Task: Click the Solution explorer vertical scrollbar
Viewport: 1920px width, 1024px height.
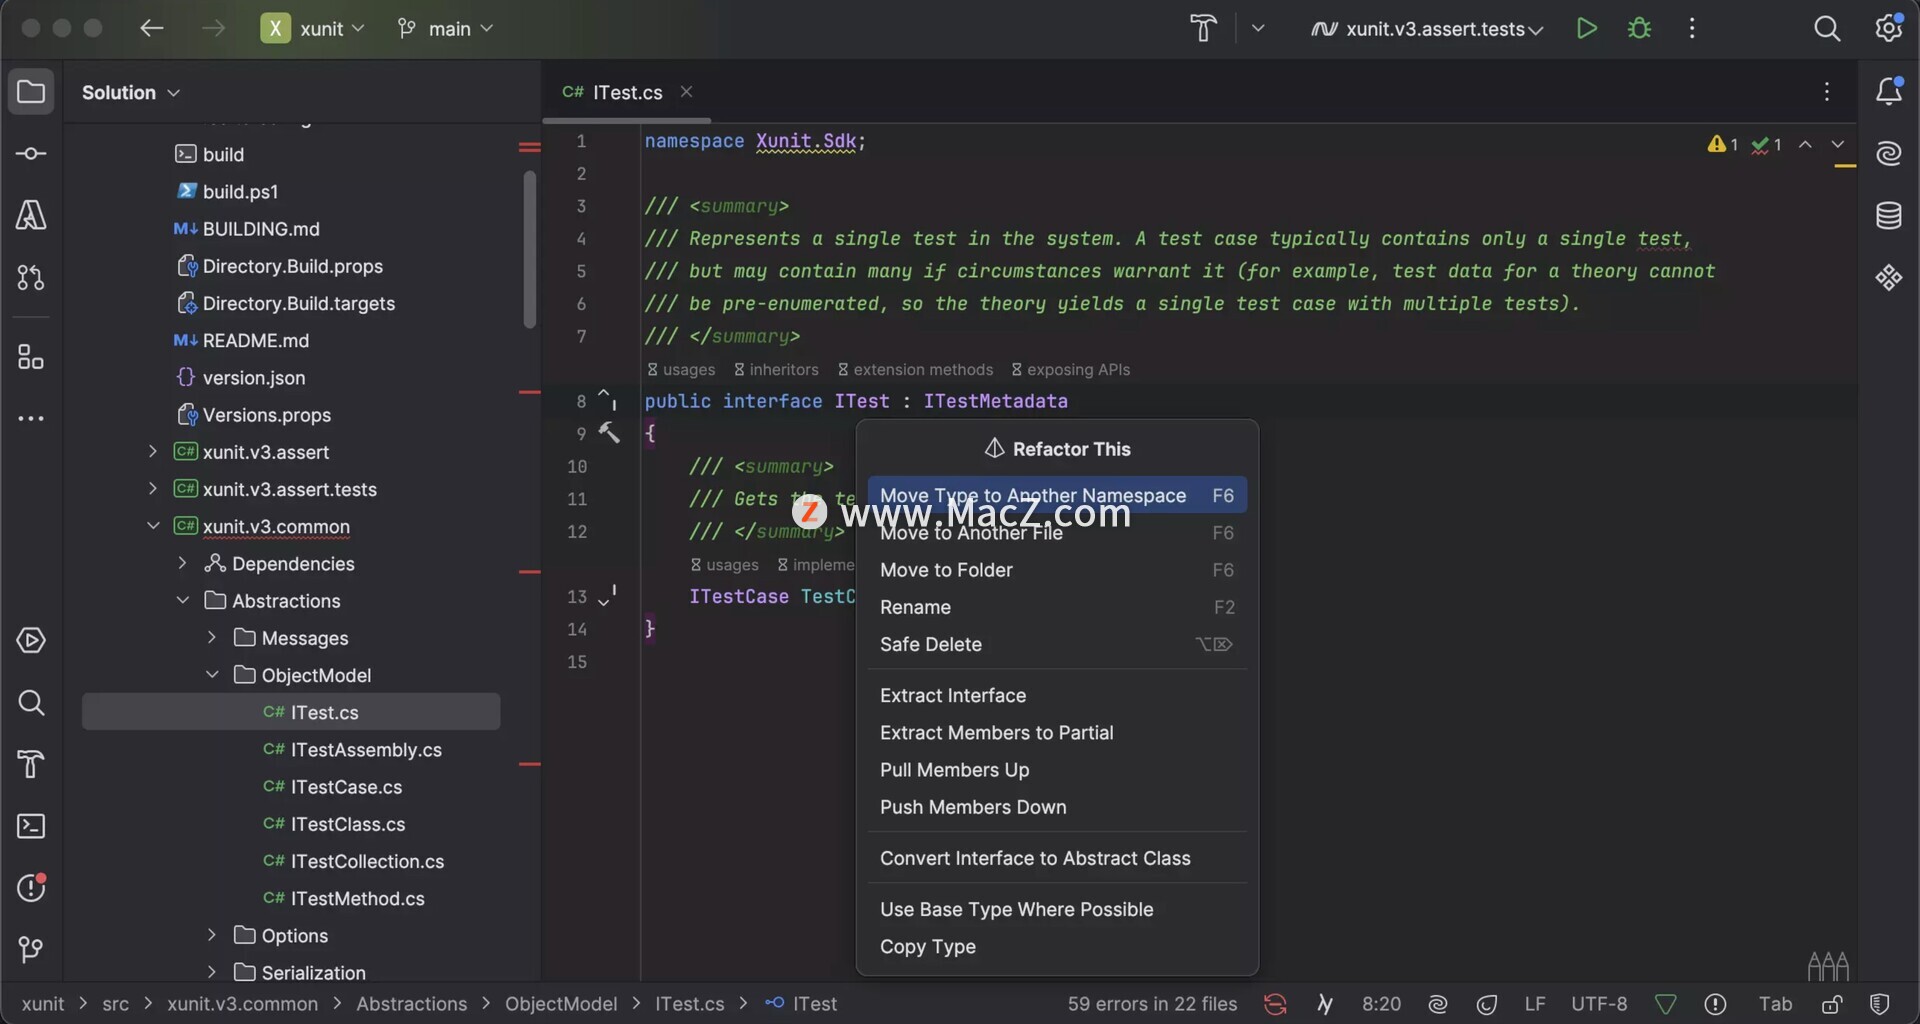Action: click(x=529, y=249)
